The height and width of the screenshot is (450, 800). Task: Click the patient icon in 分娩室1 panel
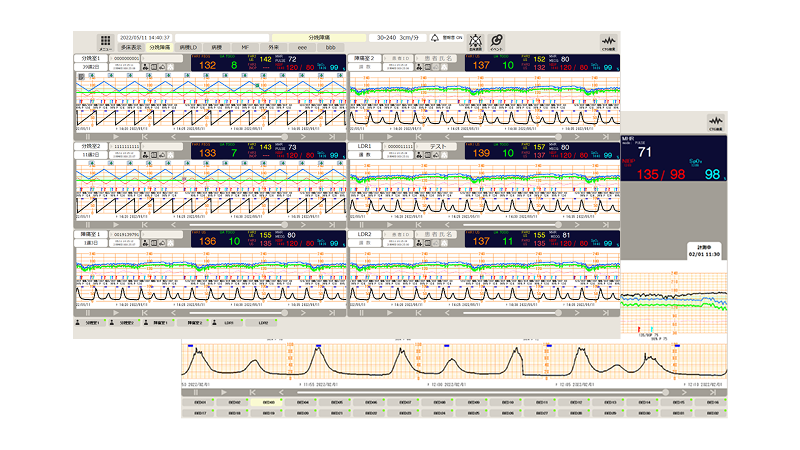pyautogui.click(x=146, y=68)
